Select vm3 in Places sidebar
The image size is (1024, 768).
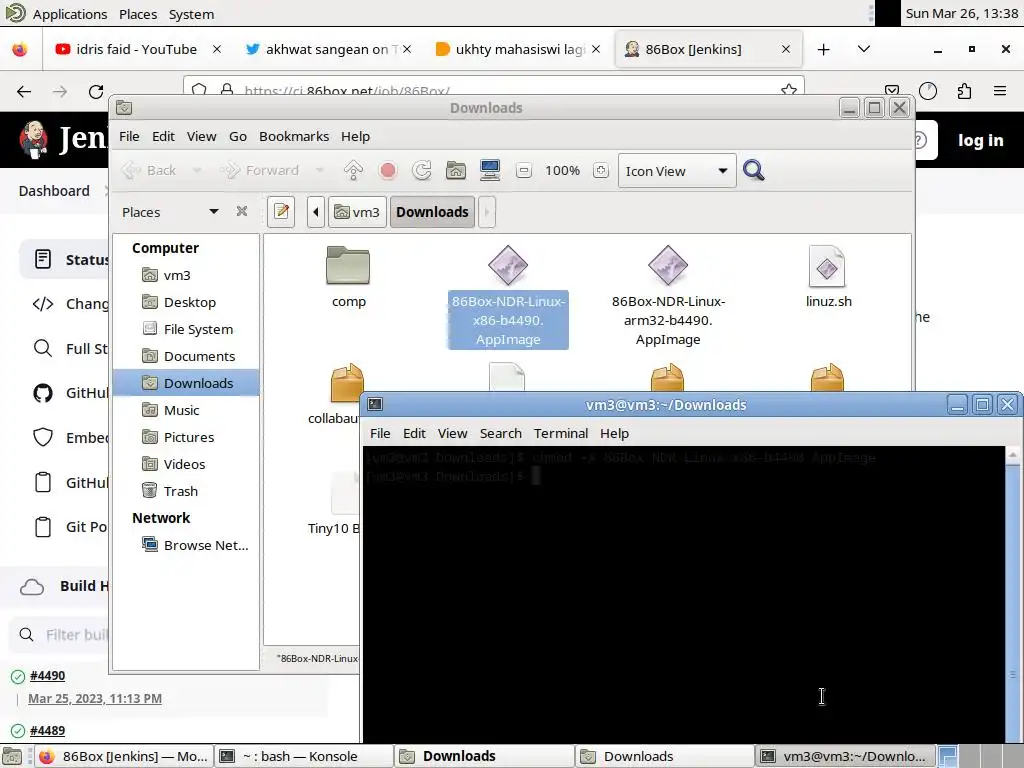[x=177, y=275]
